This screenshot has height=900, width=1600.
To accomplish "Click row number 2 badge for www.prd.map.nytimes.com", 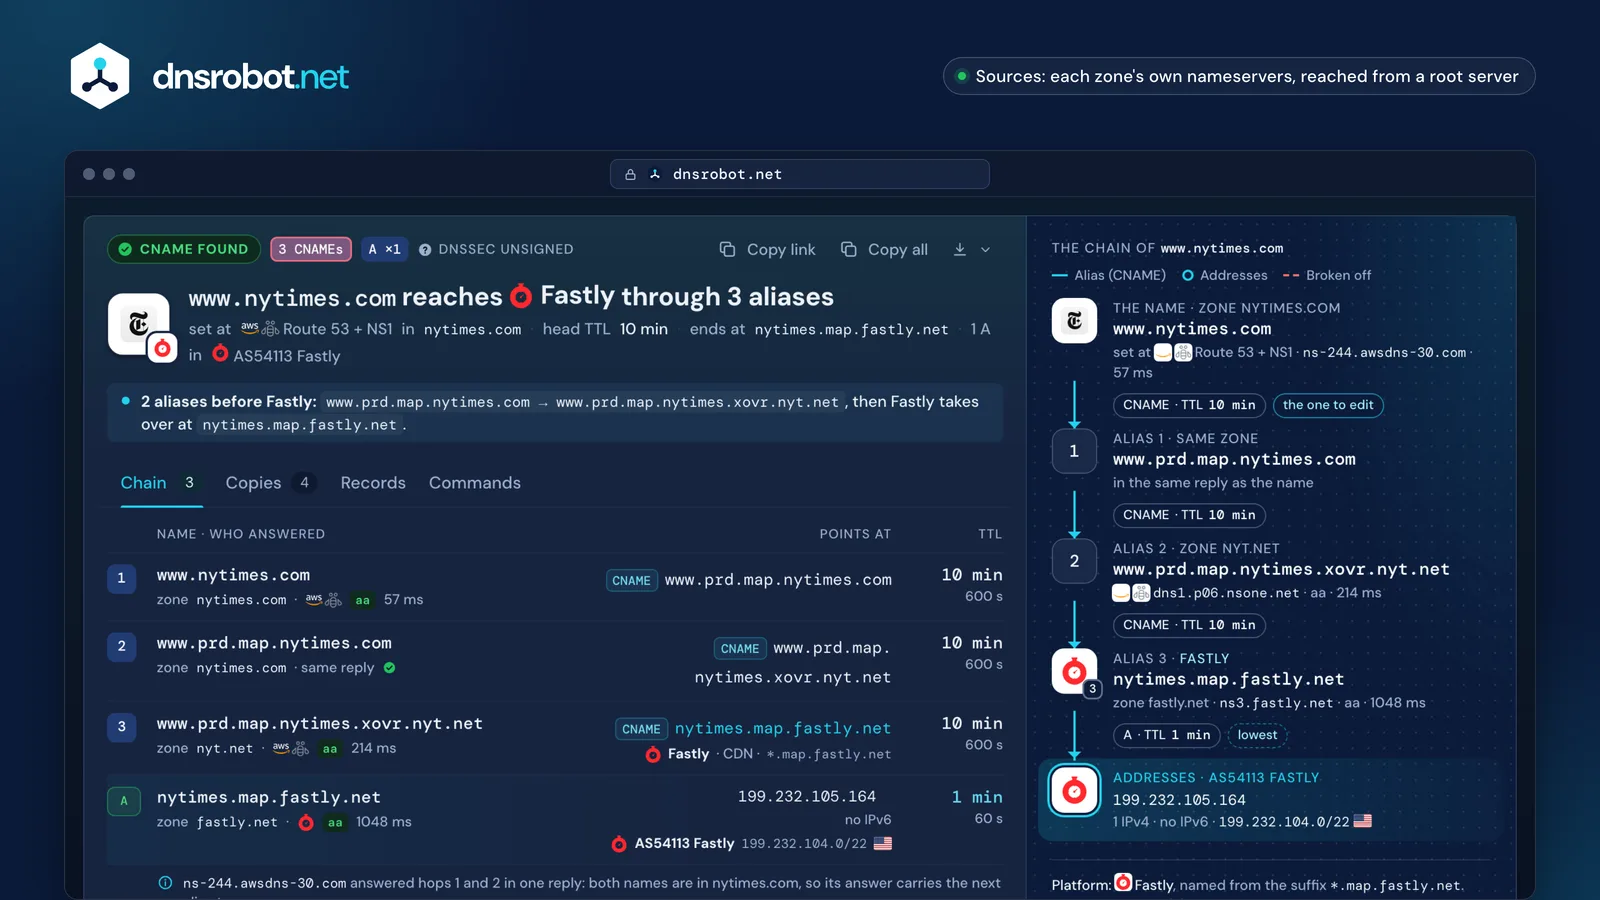I will [x=122, y=646].
